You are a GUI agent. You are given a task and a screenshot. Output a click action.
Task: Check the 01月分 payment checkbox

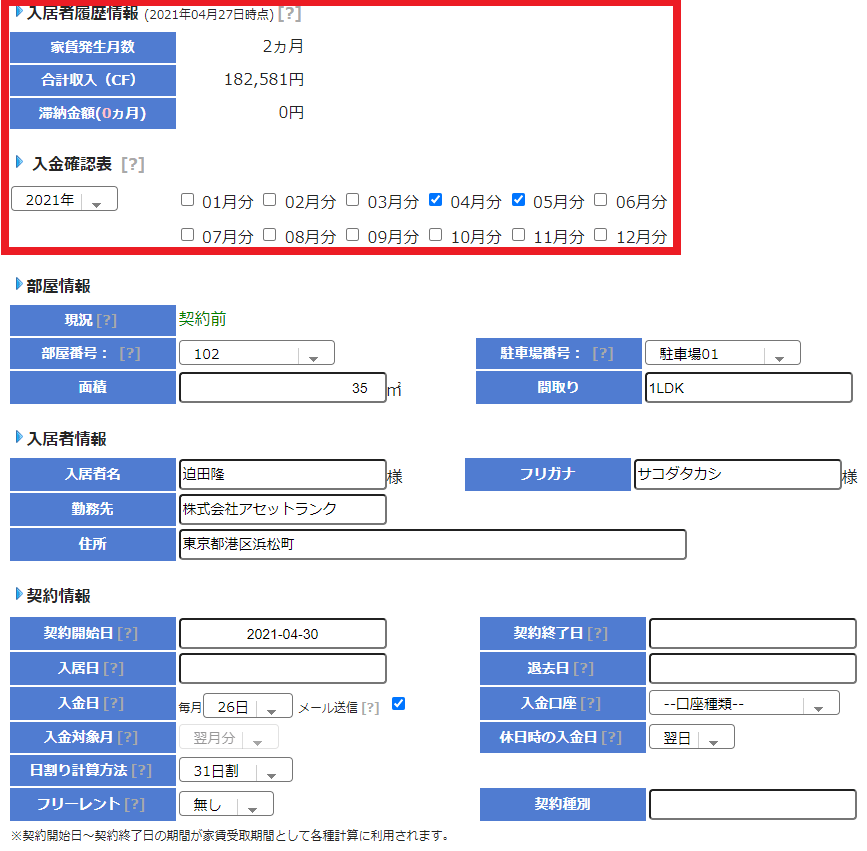[187, 199]
